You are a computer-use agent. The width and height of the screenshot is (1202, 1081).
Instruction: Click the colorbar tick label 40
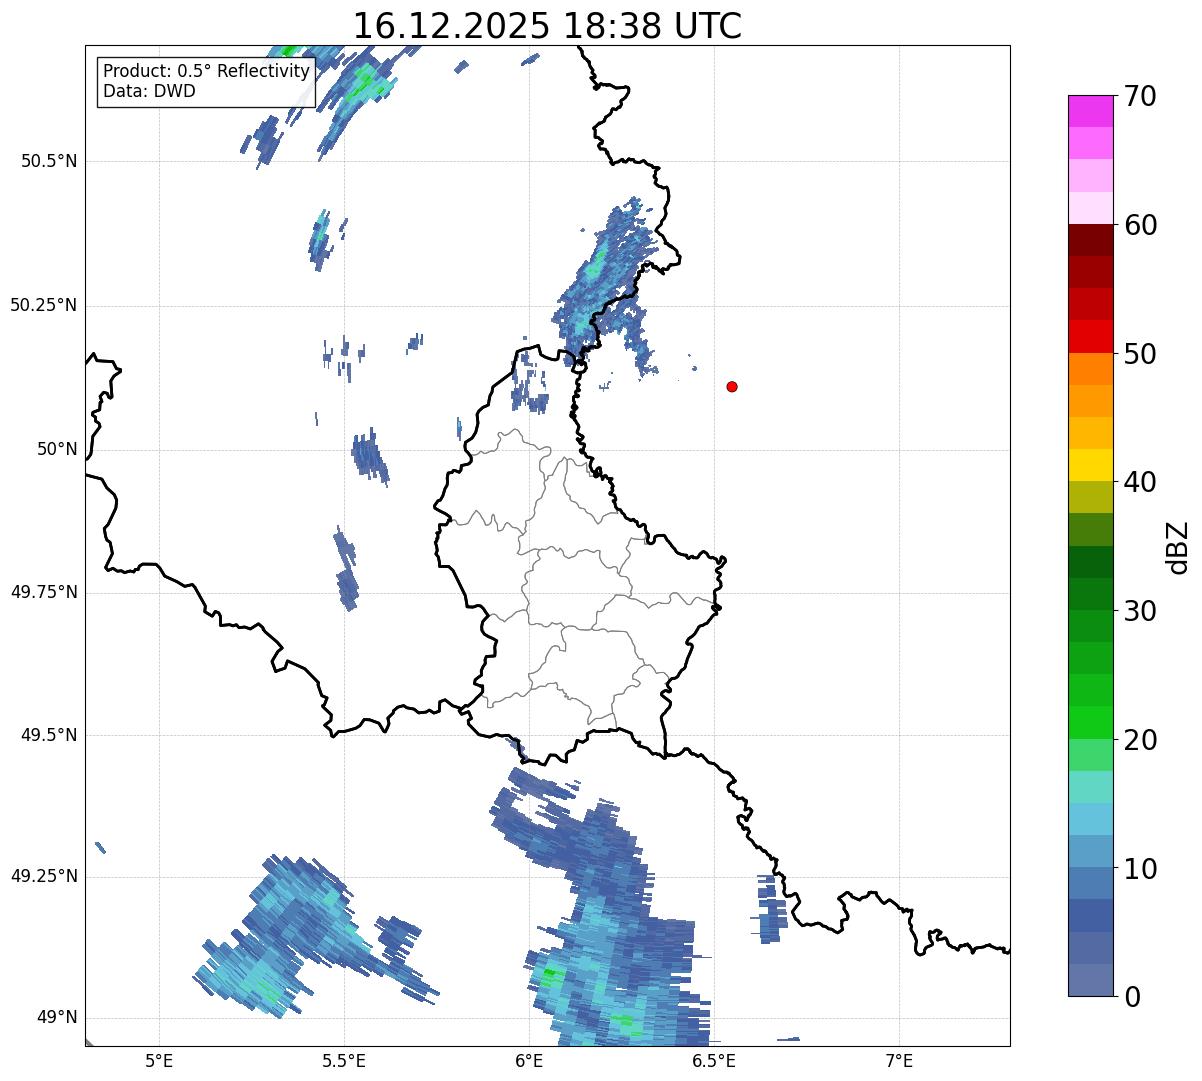1140,482
